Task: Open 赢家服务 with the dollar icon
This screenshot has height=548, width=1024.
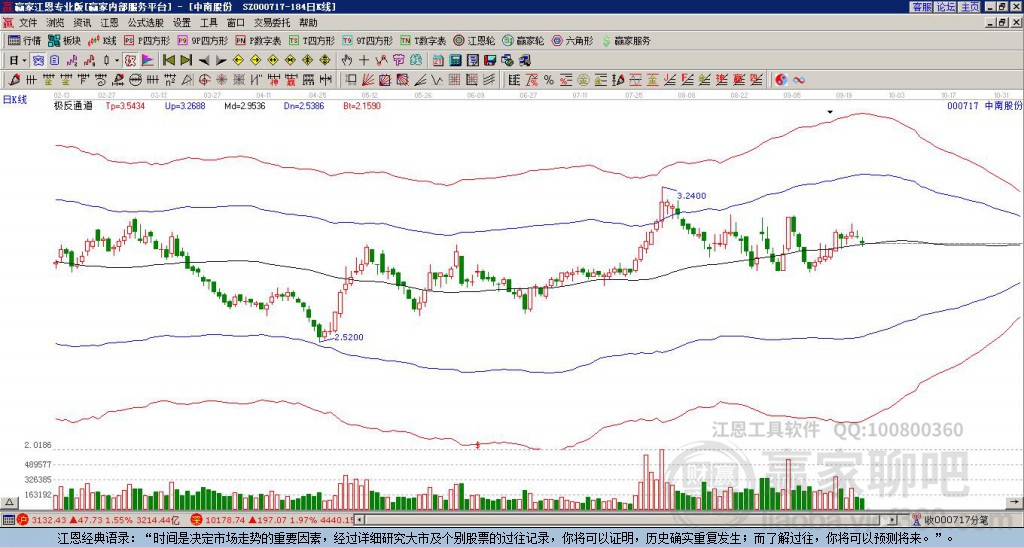Action: click(626, 40)
